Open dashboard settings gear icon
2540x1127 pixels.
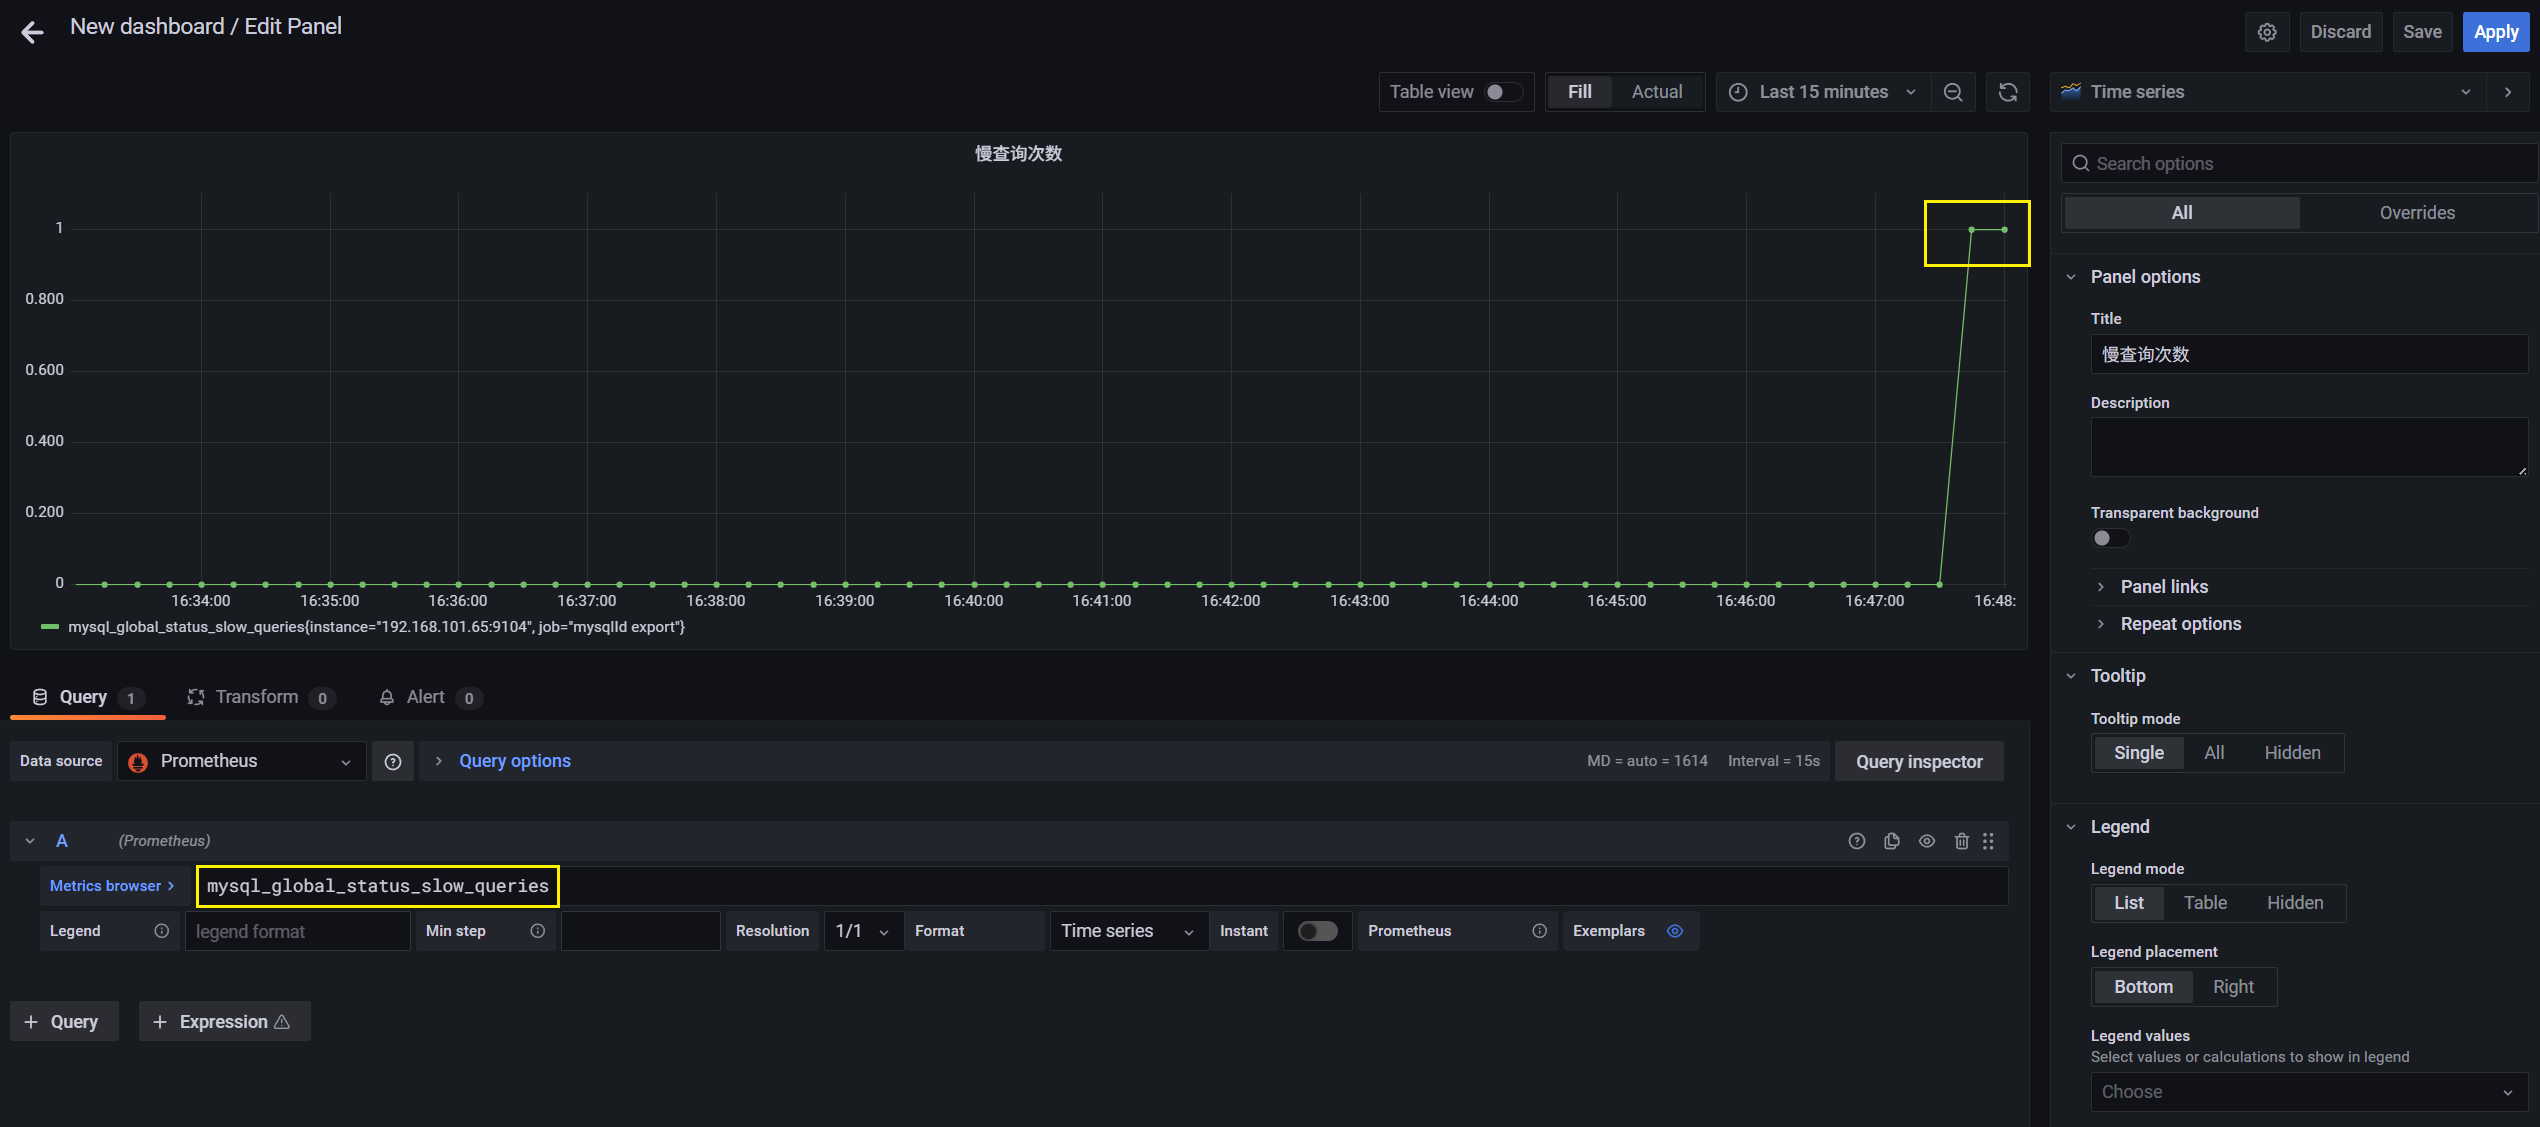coord(2267,32)
